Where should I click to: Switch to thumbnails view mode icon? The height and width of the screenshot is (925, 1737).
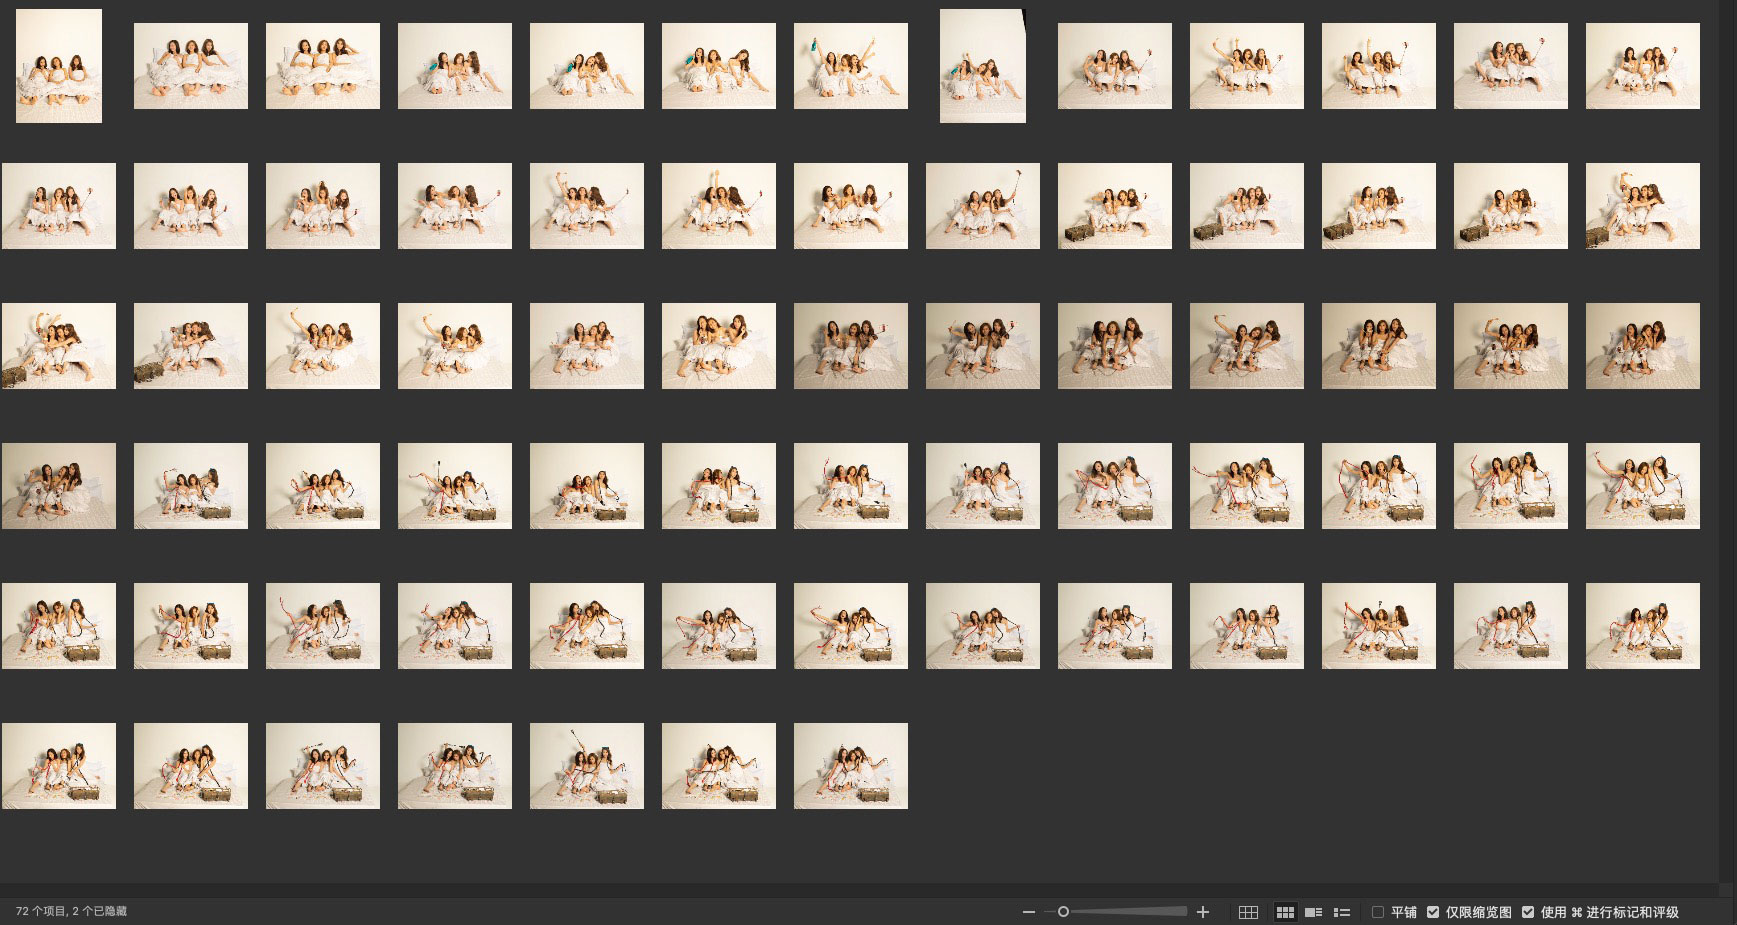tap(1285, 912)
